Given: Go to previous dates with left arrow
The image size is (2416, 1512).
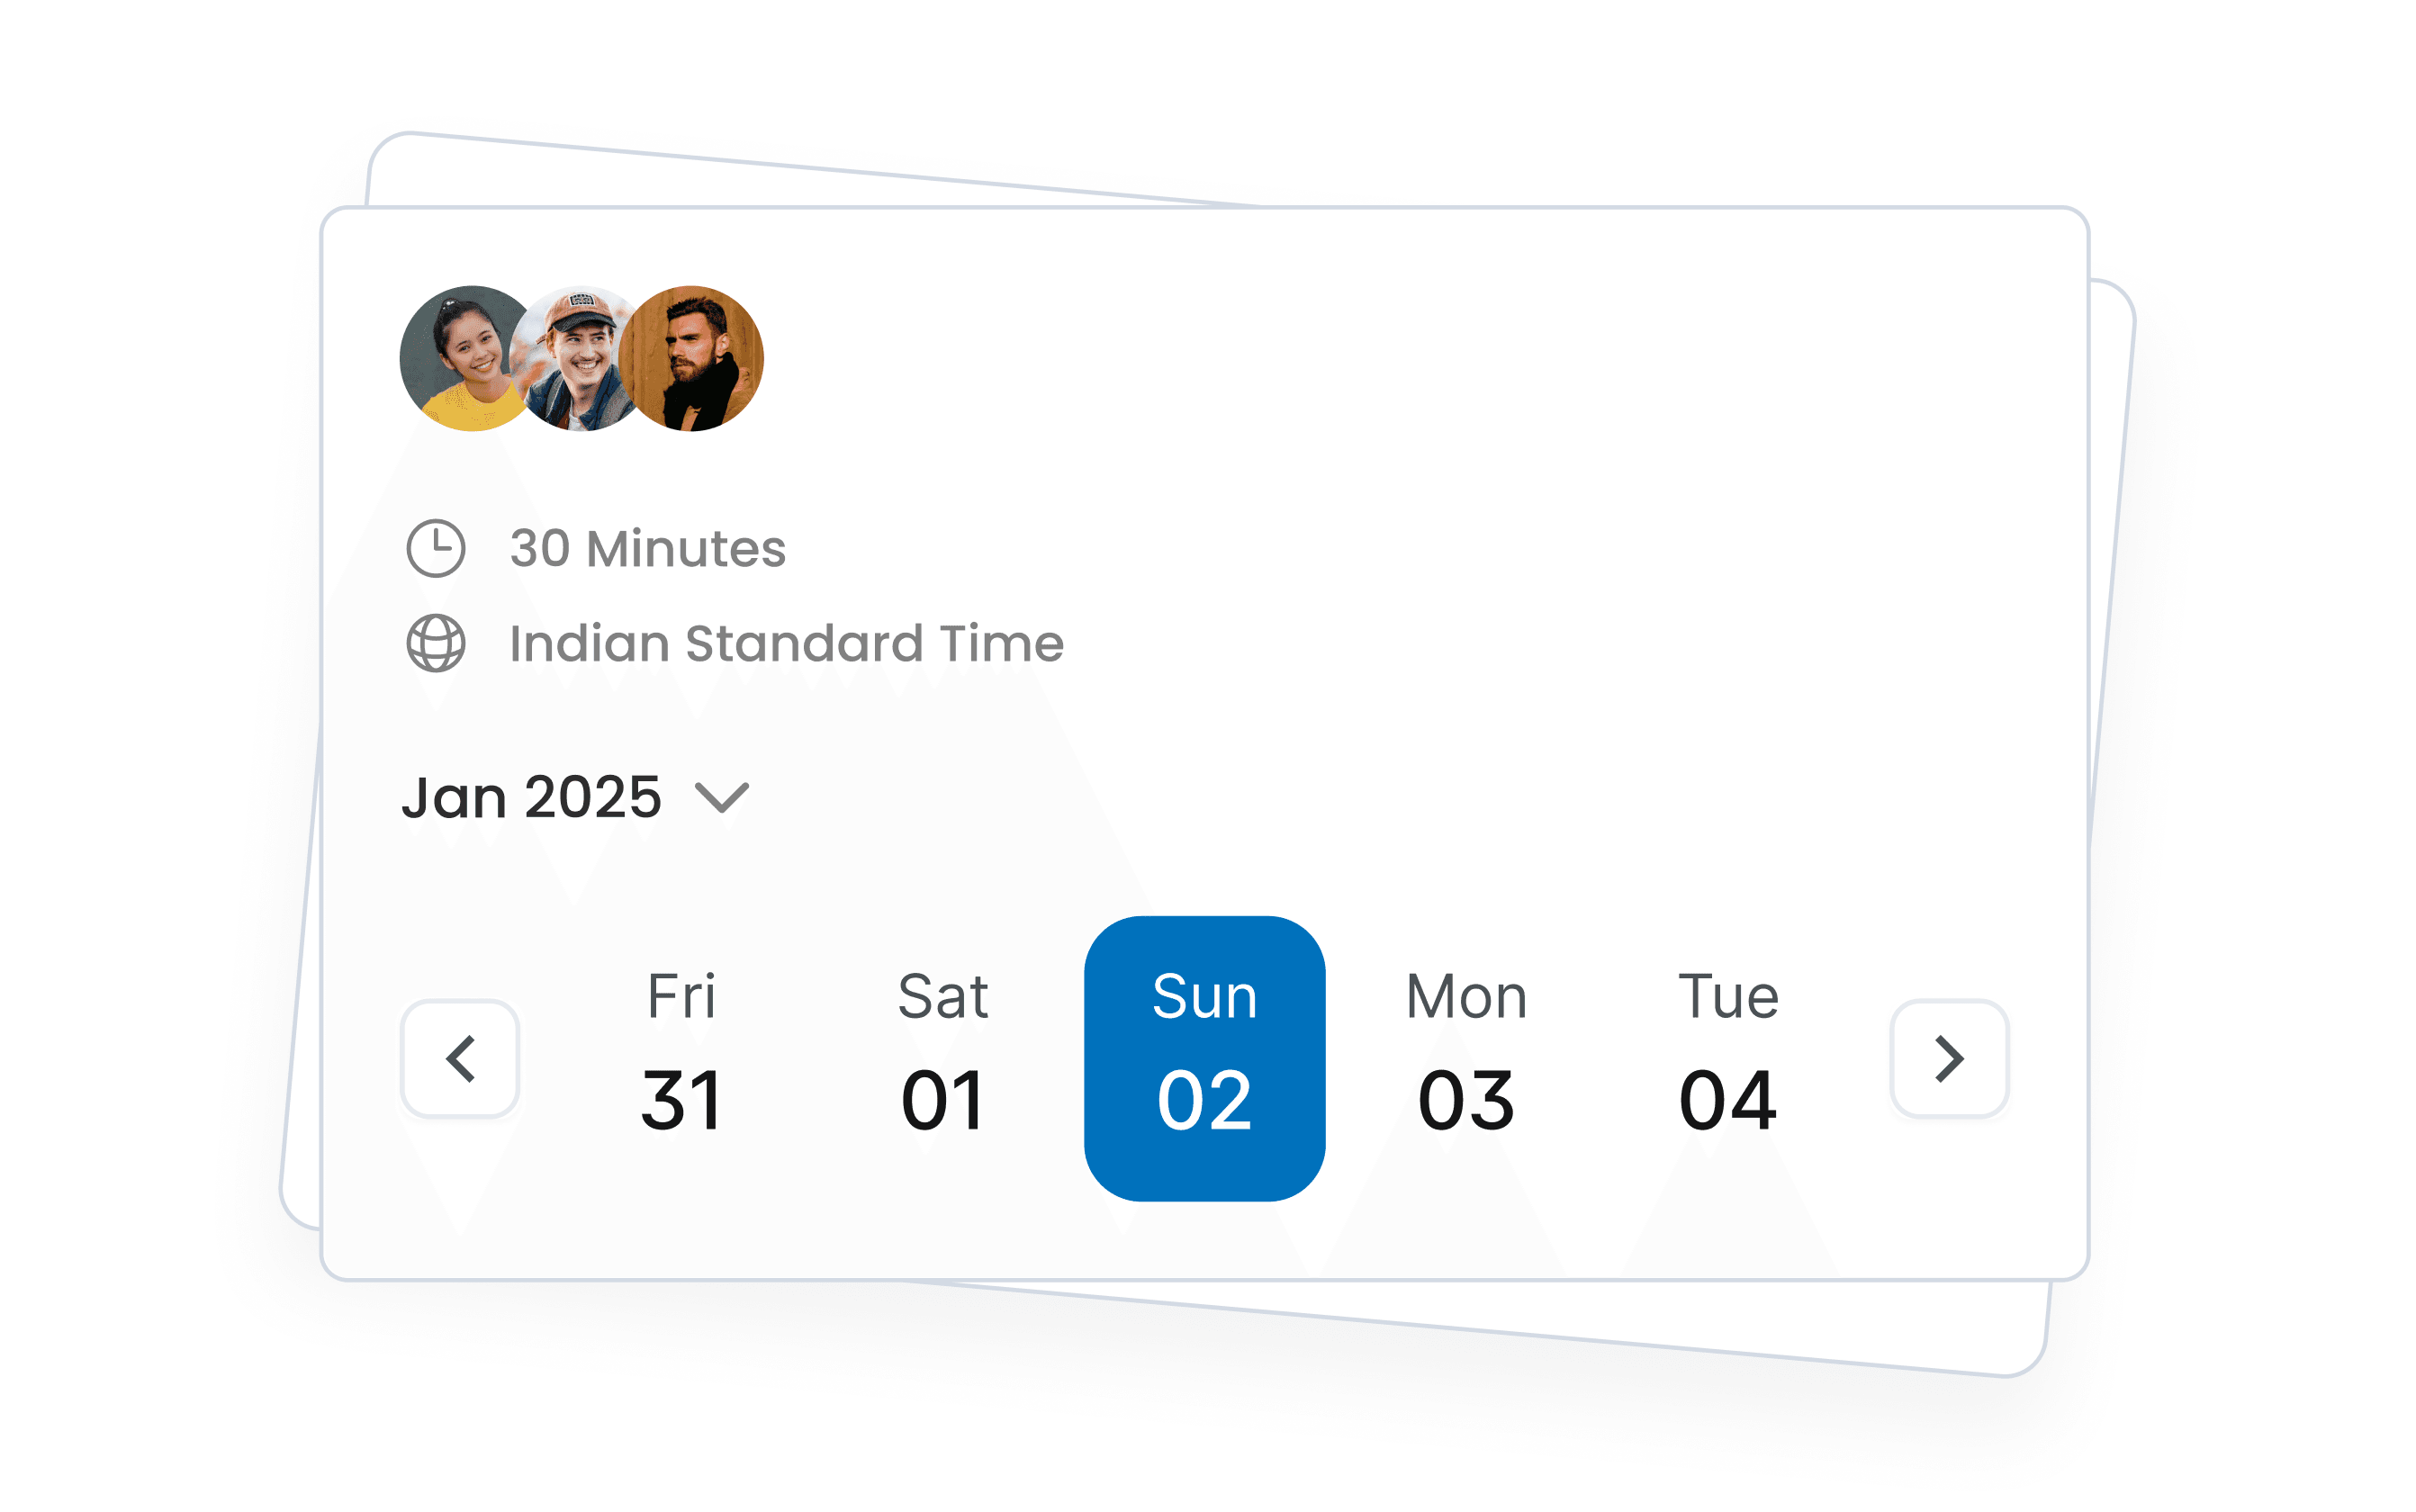Looking at the screenshot, I should tap(460, 1058).
